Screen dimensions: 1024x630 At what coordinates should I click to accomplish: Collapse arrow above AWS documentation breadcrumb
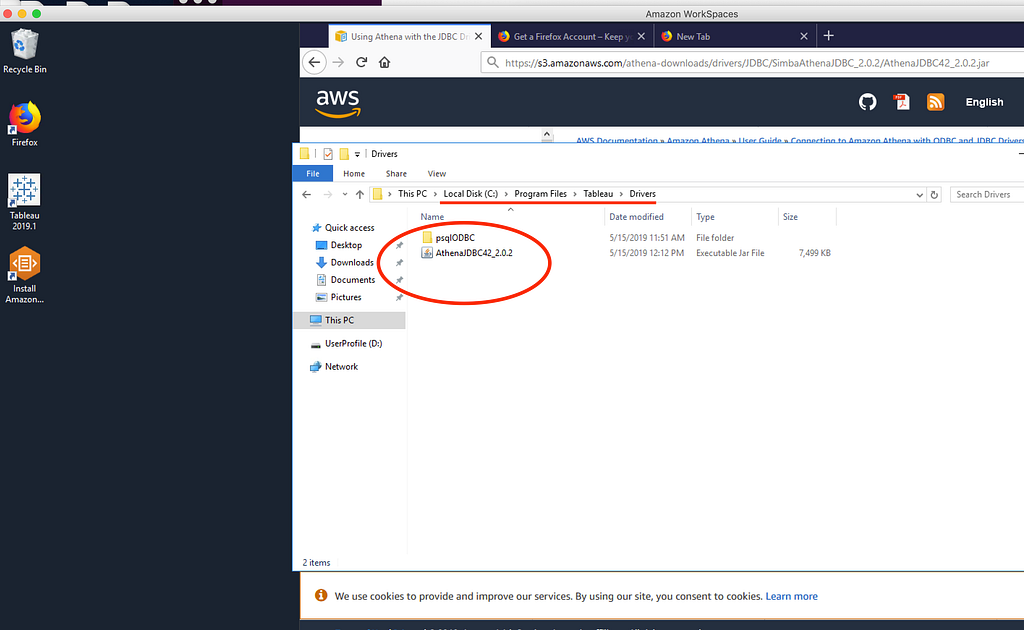(x=547, y=135)
